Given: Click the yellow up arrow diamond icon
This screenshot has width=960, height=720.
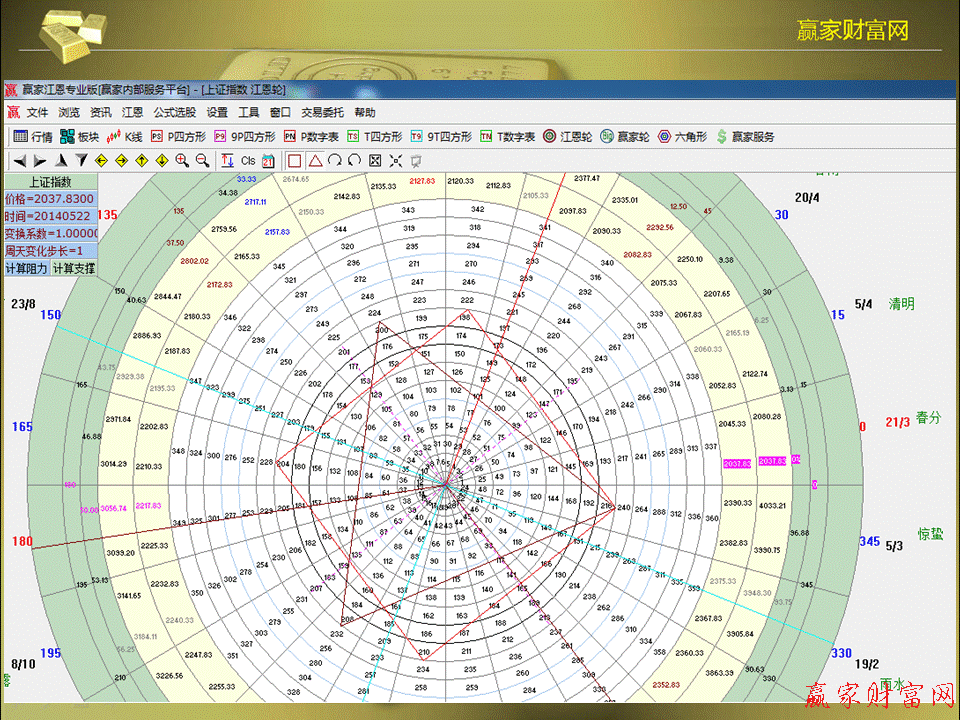Looking at the screenshot, I should click(x=140, y=161).
